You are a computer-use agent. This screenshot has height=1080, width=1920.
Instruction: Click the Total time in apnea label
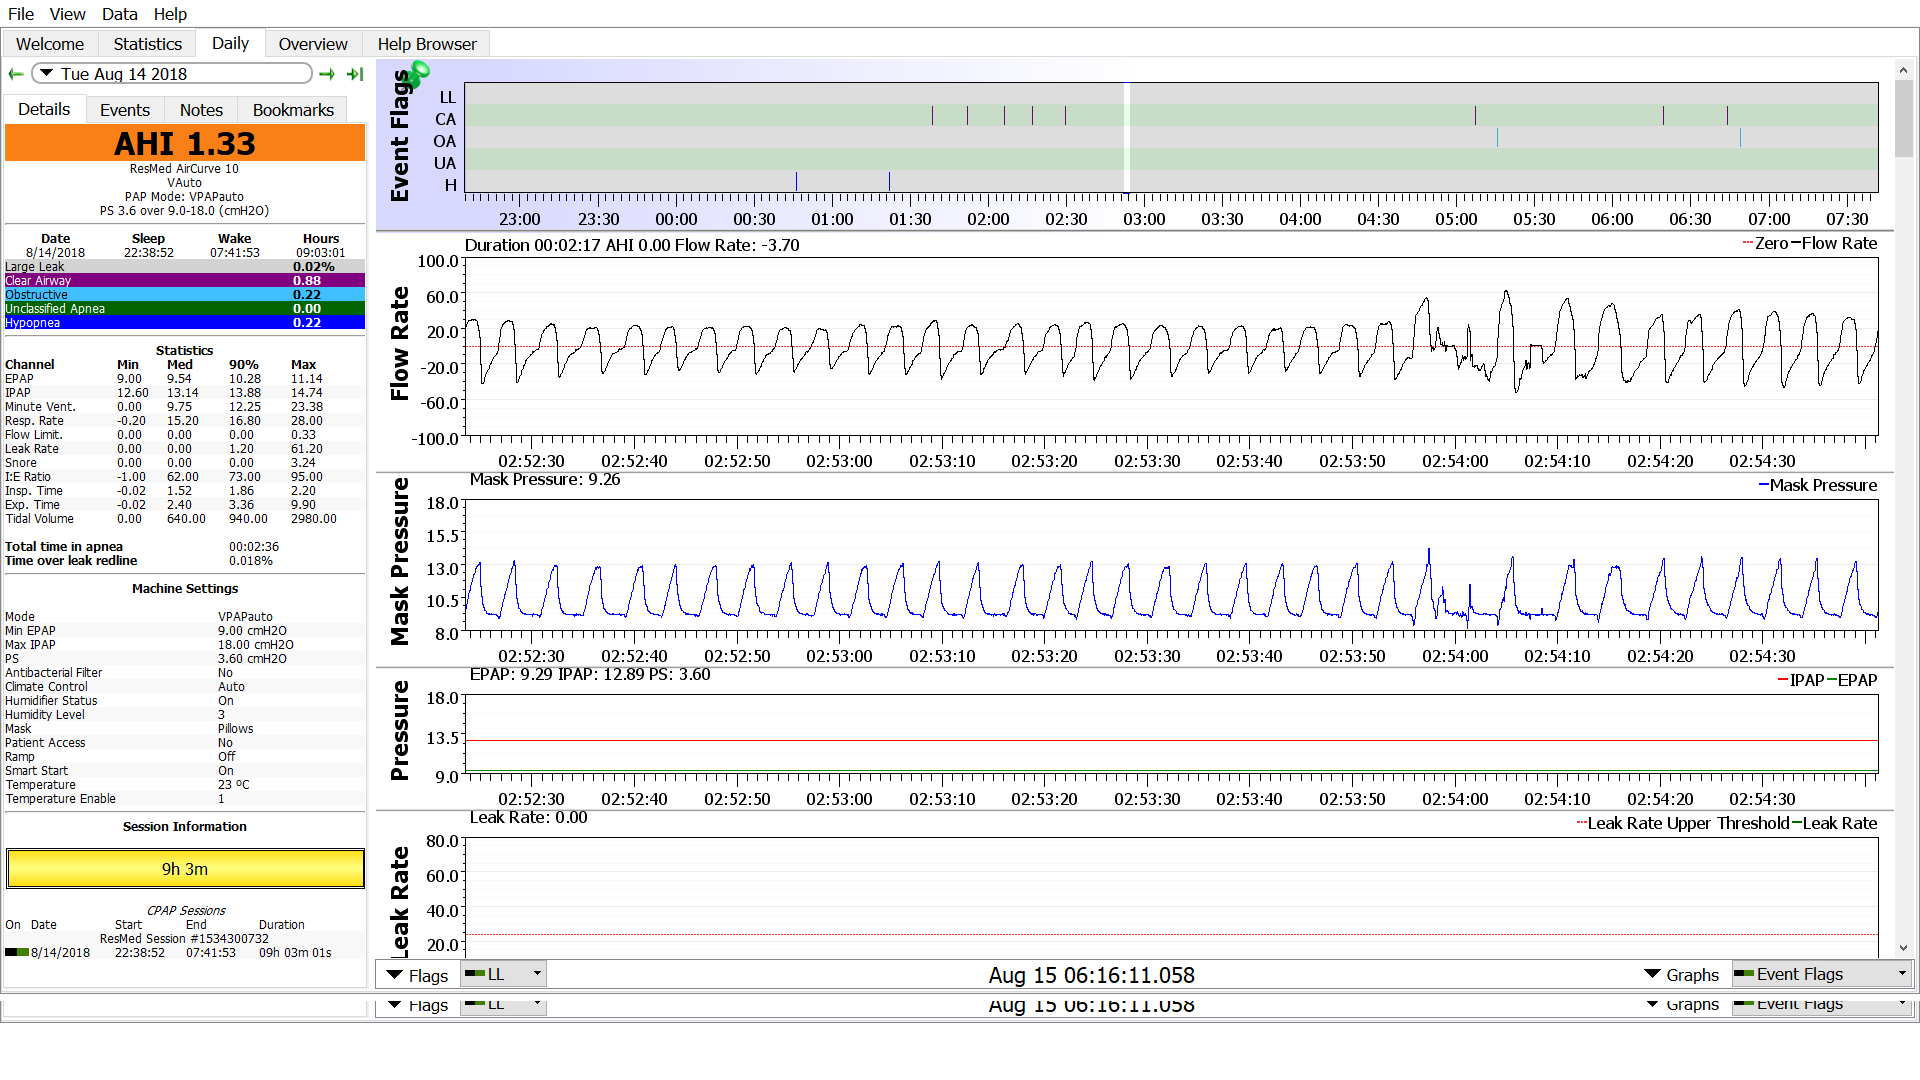pos(64,547)
